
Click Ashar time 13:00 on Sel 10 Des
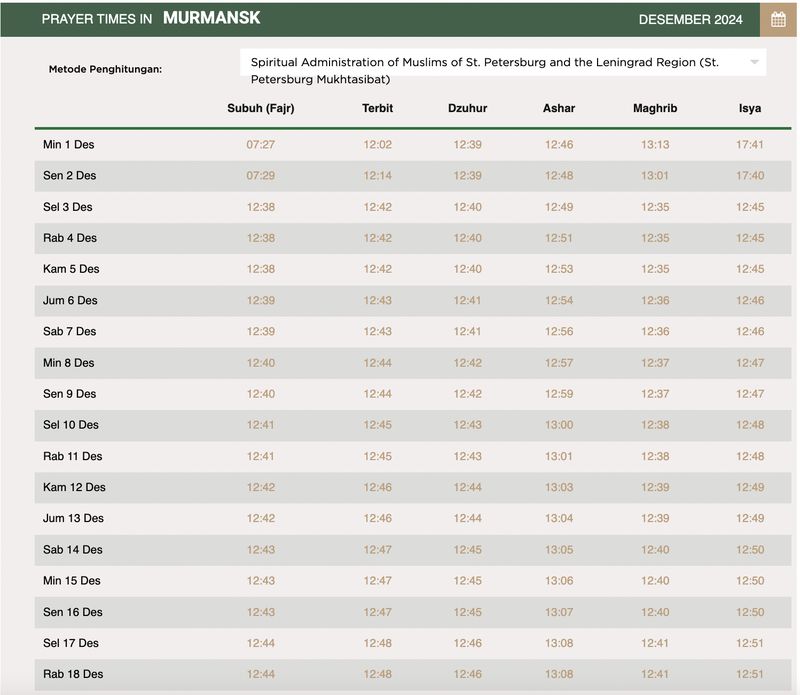[x=559, y=425]
